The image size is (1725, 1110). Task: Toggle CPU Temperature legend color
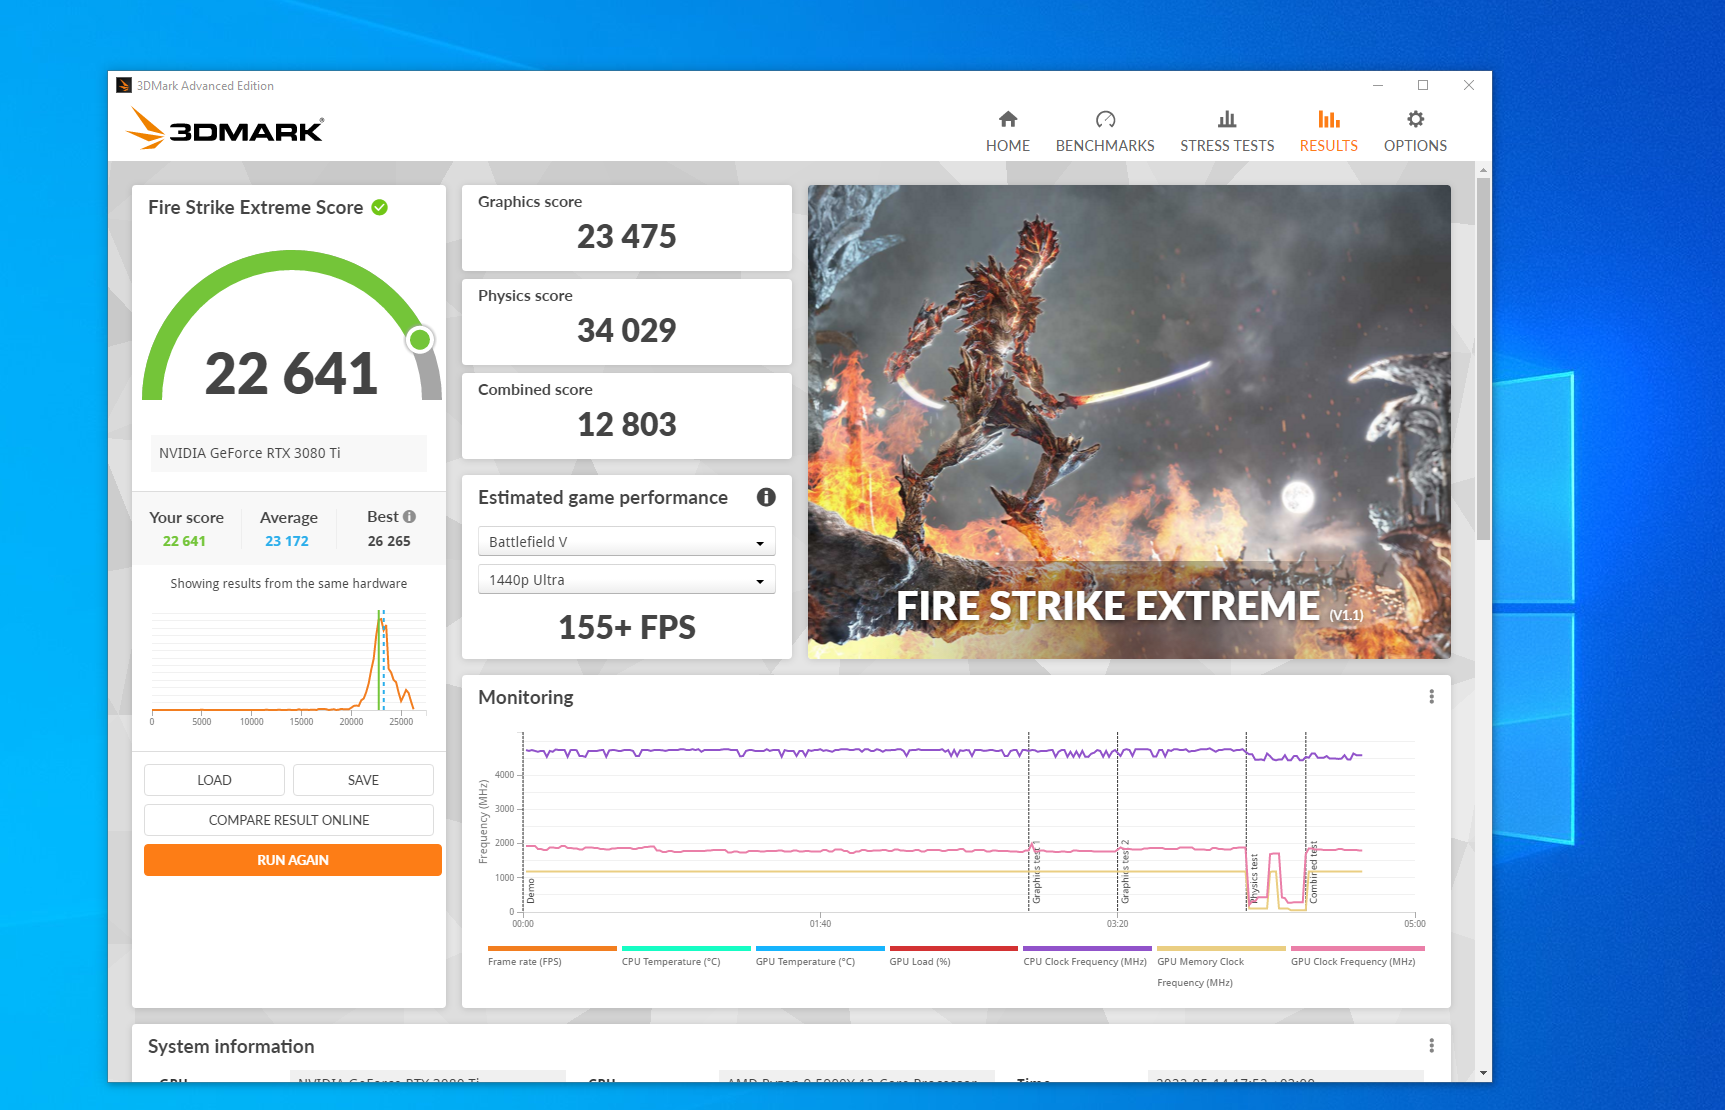point(686,948)
